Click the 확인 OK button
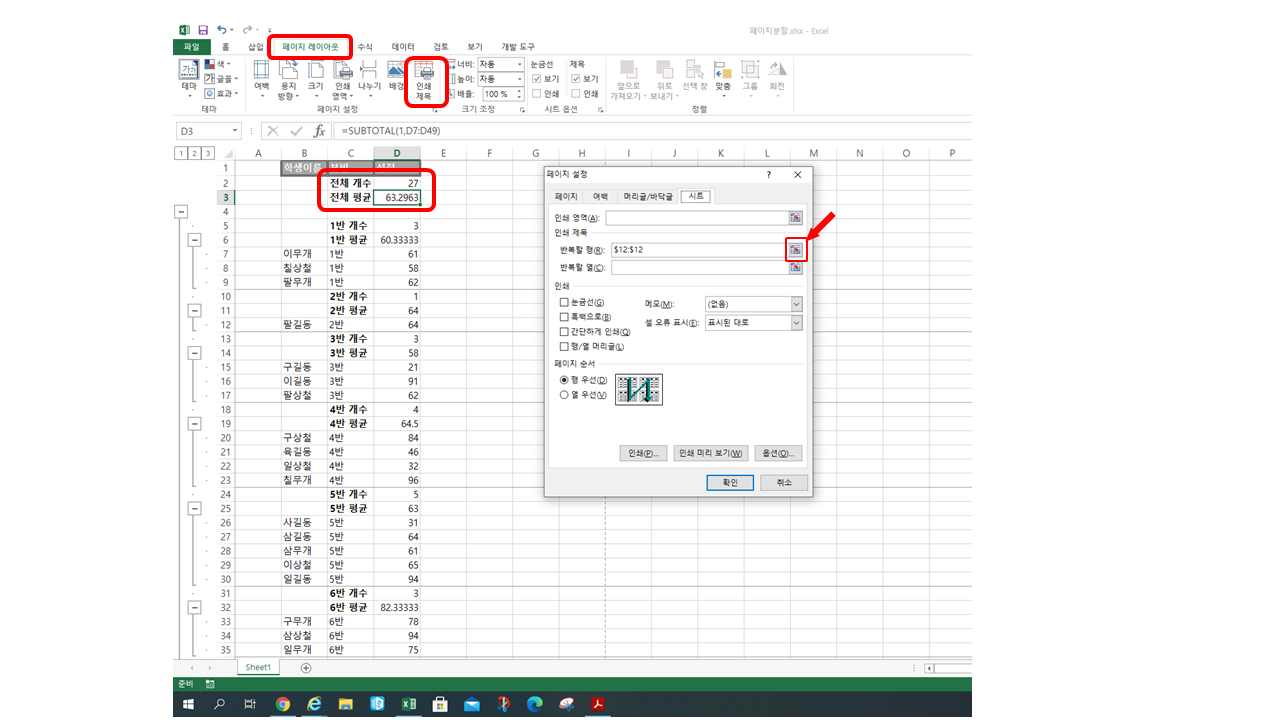The image size is (1280, 720). click(x=729, y=482)
